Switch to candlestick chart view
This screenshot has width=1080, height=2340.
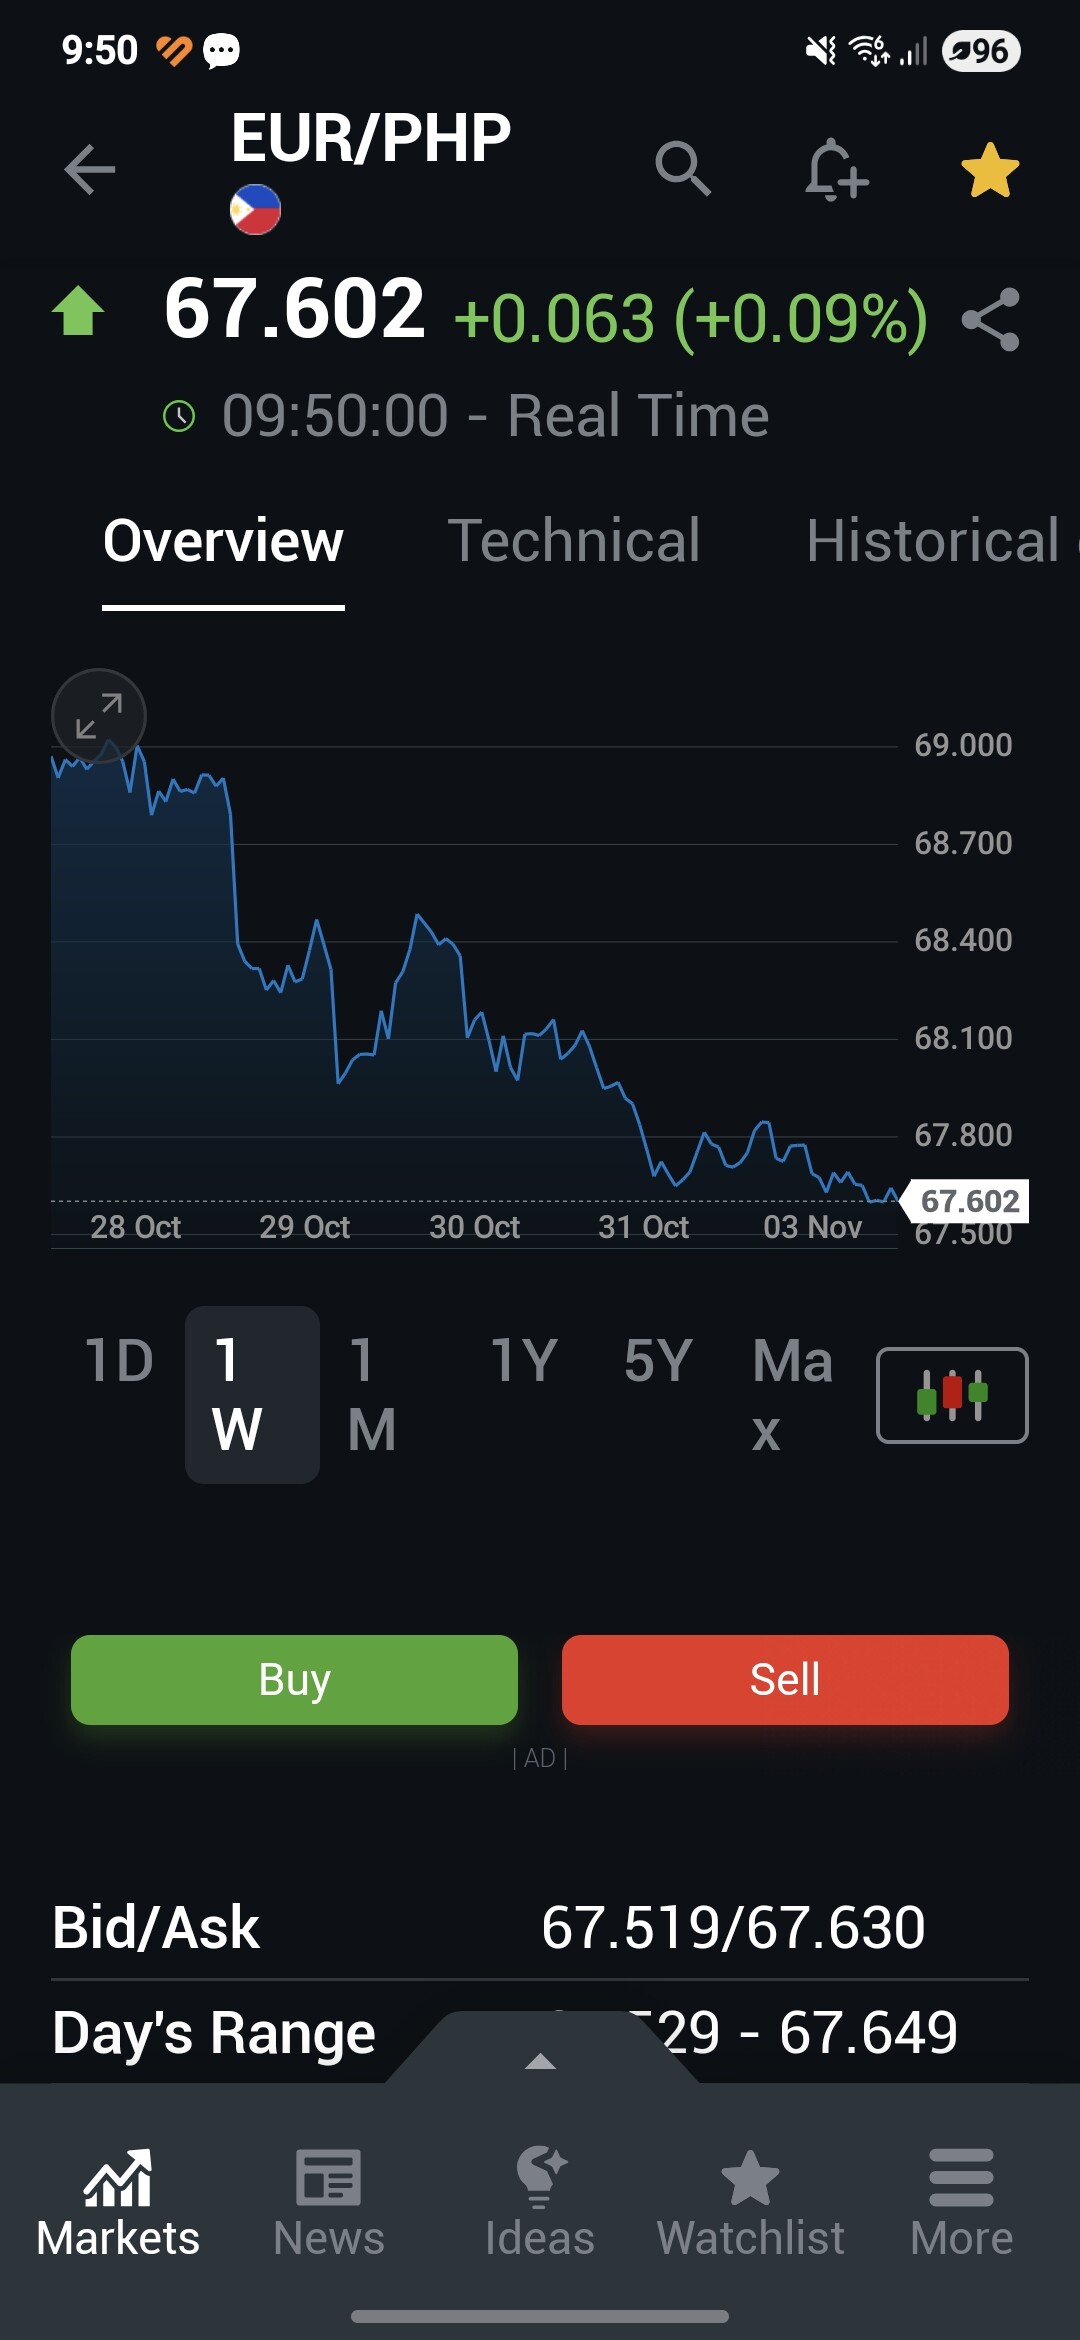(951, 1395)
